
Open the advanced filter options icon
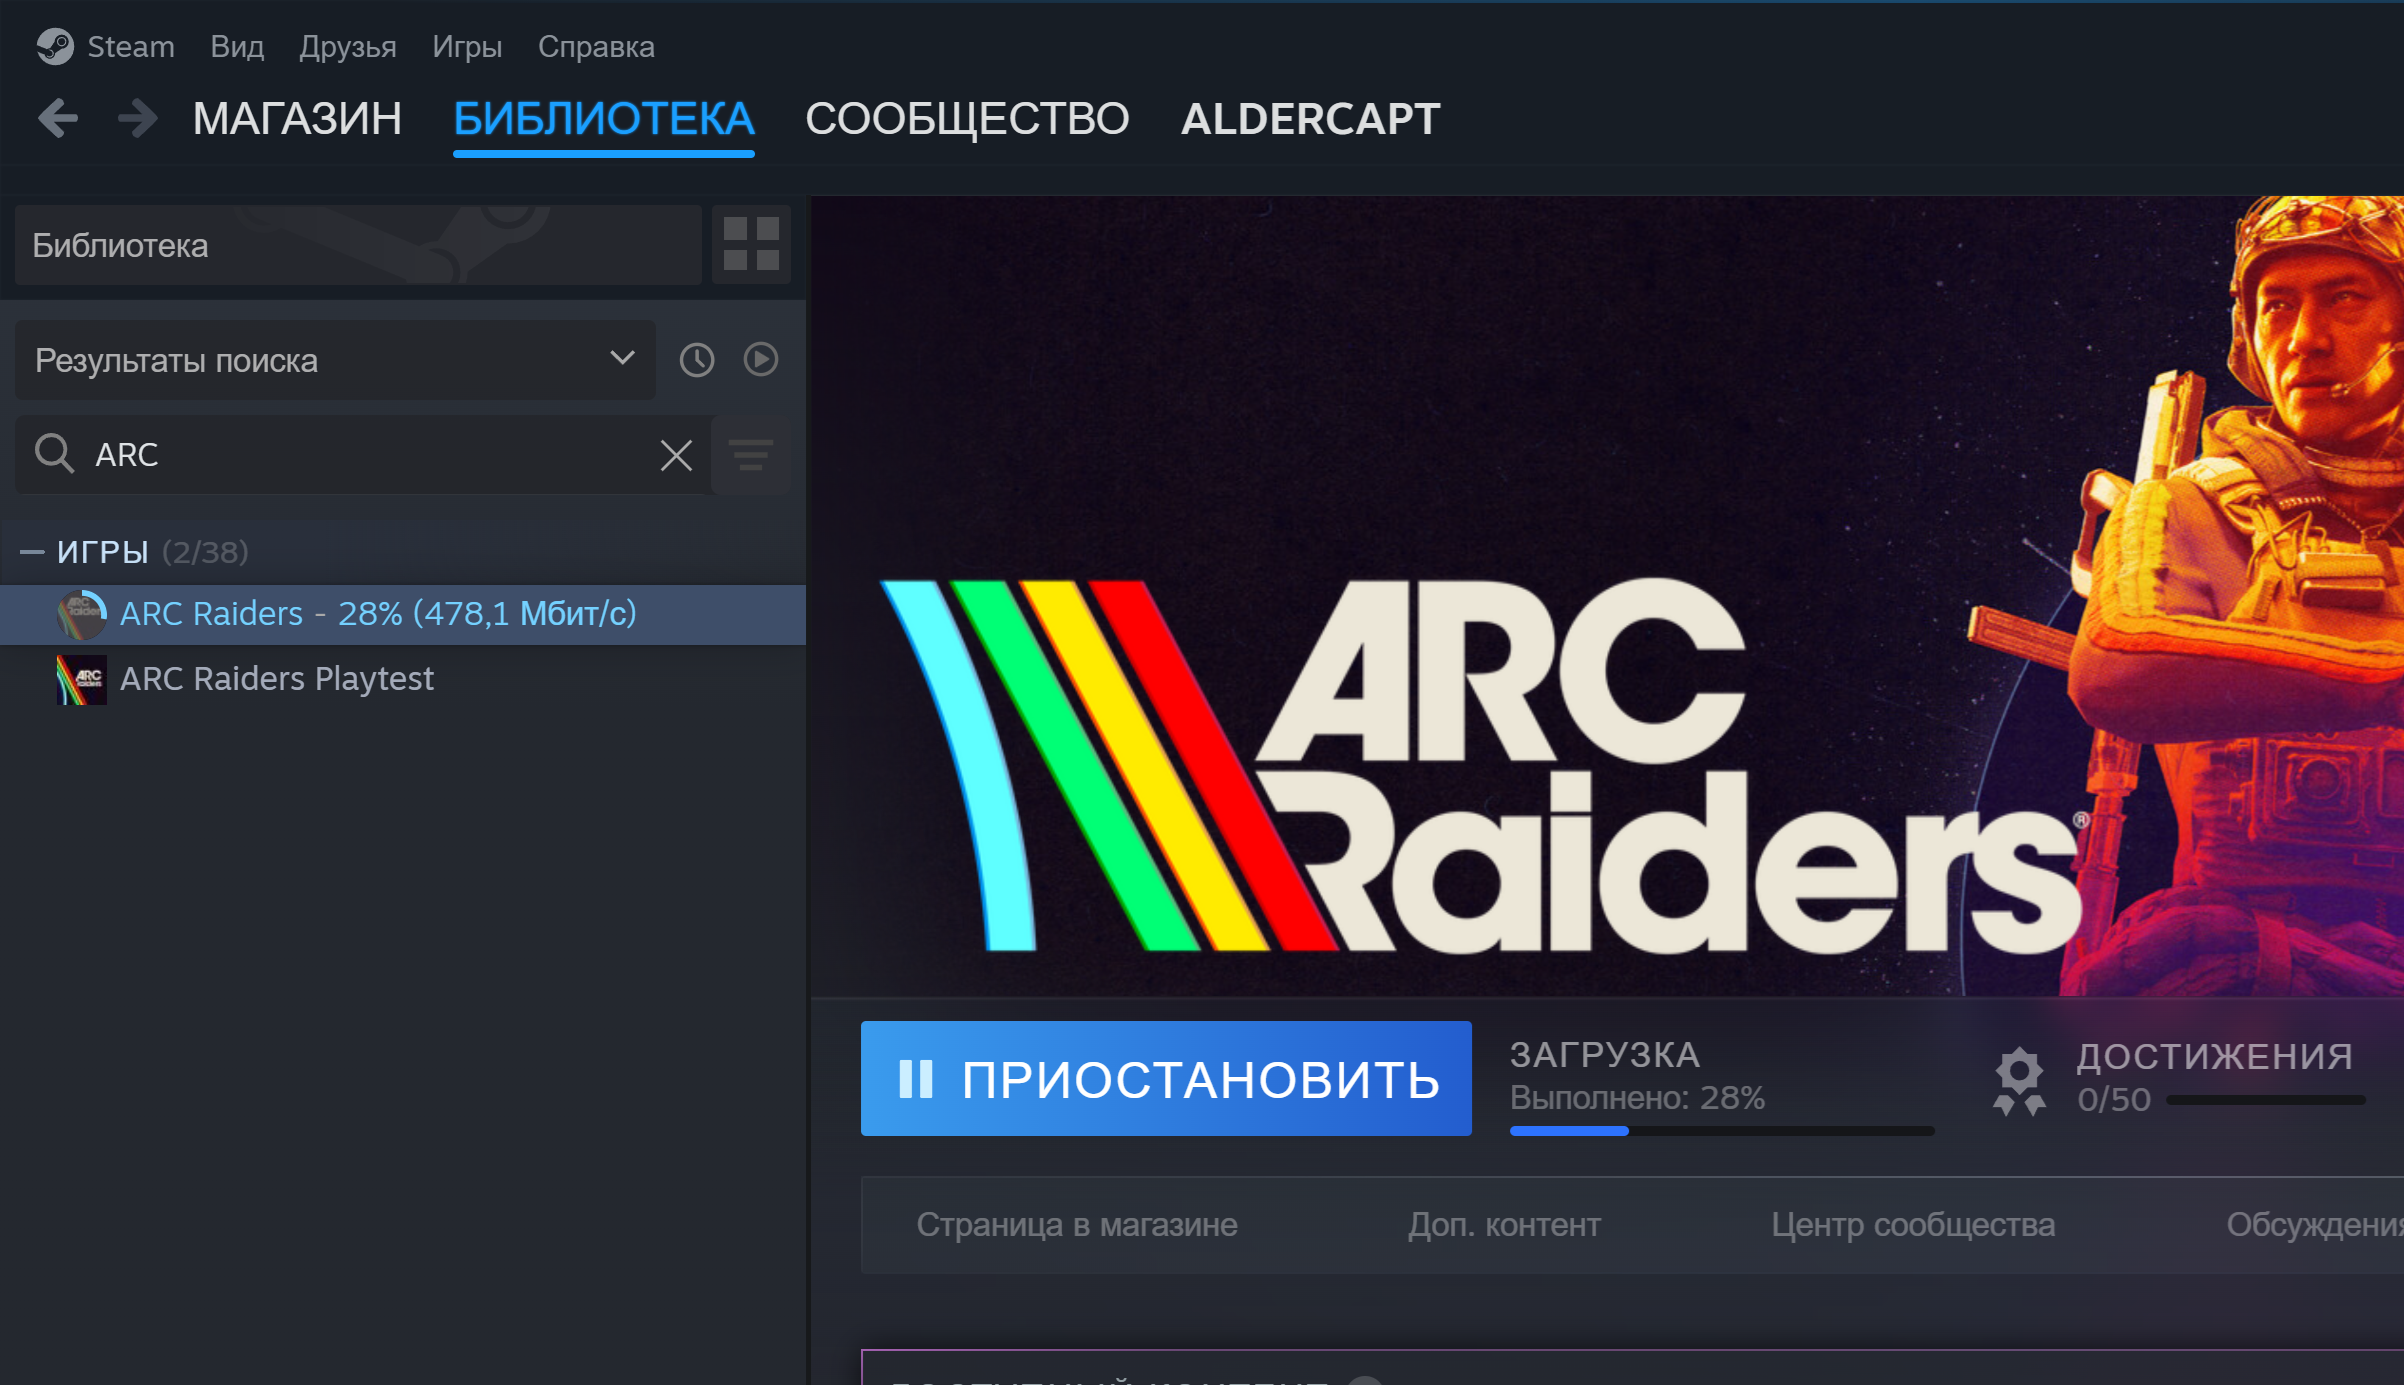pos(751,455)
